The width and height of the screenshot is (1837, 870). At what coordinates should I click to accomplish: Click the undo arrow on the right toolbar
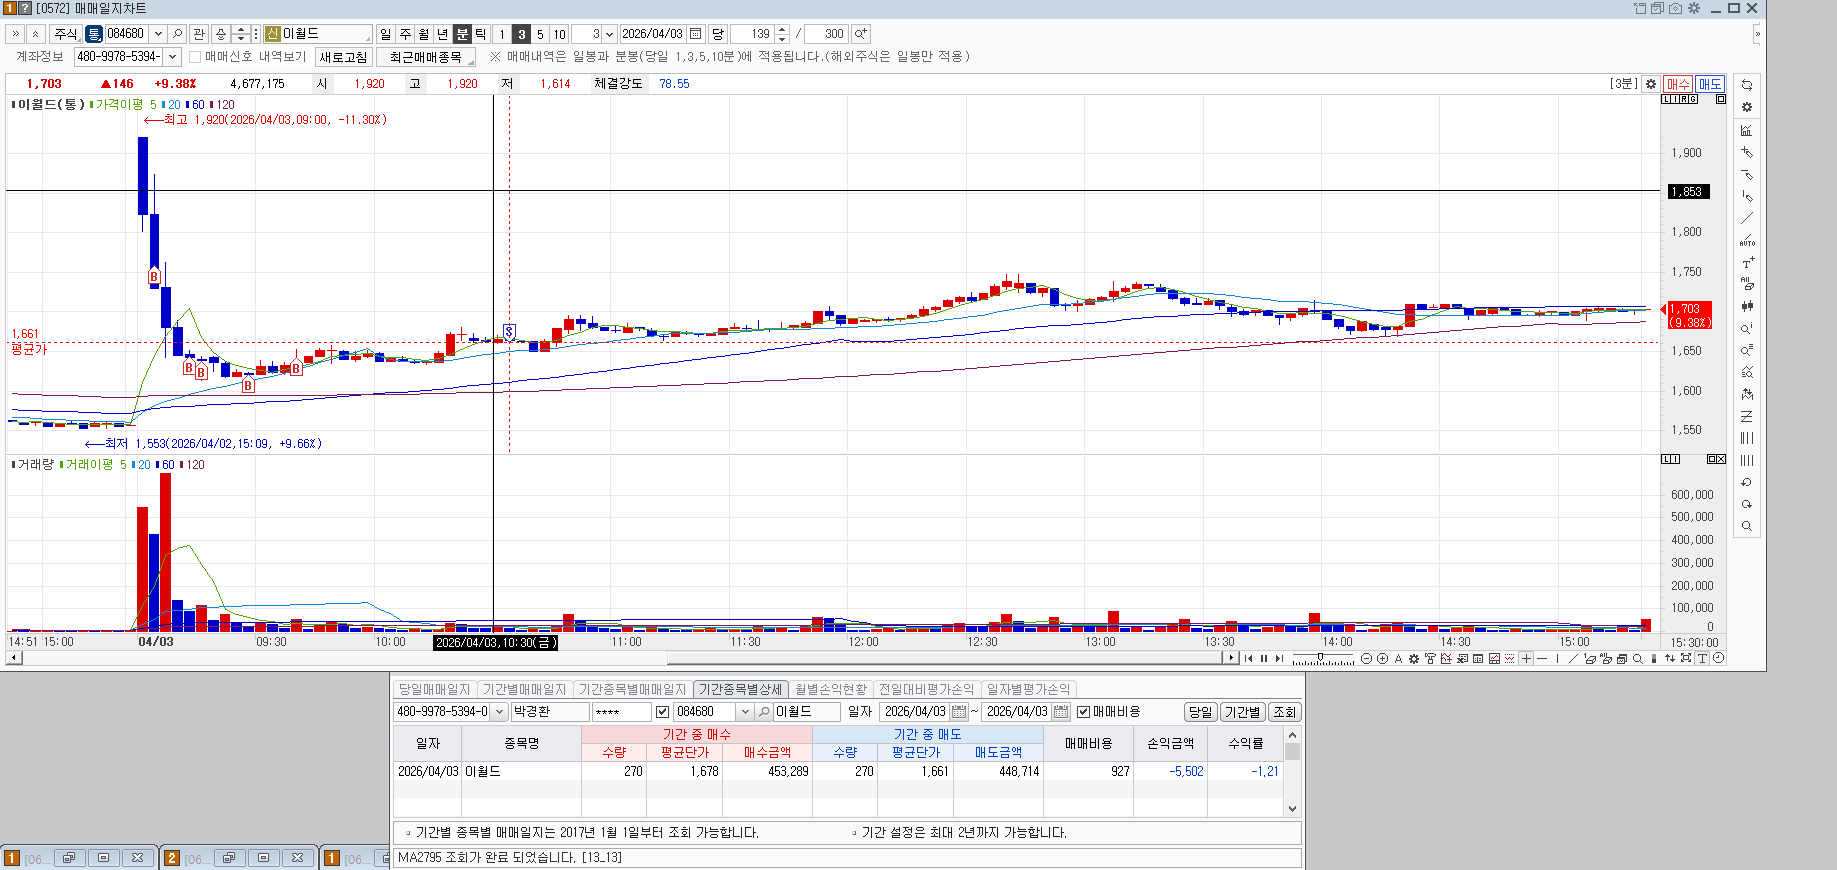(x=1747, y=482)
